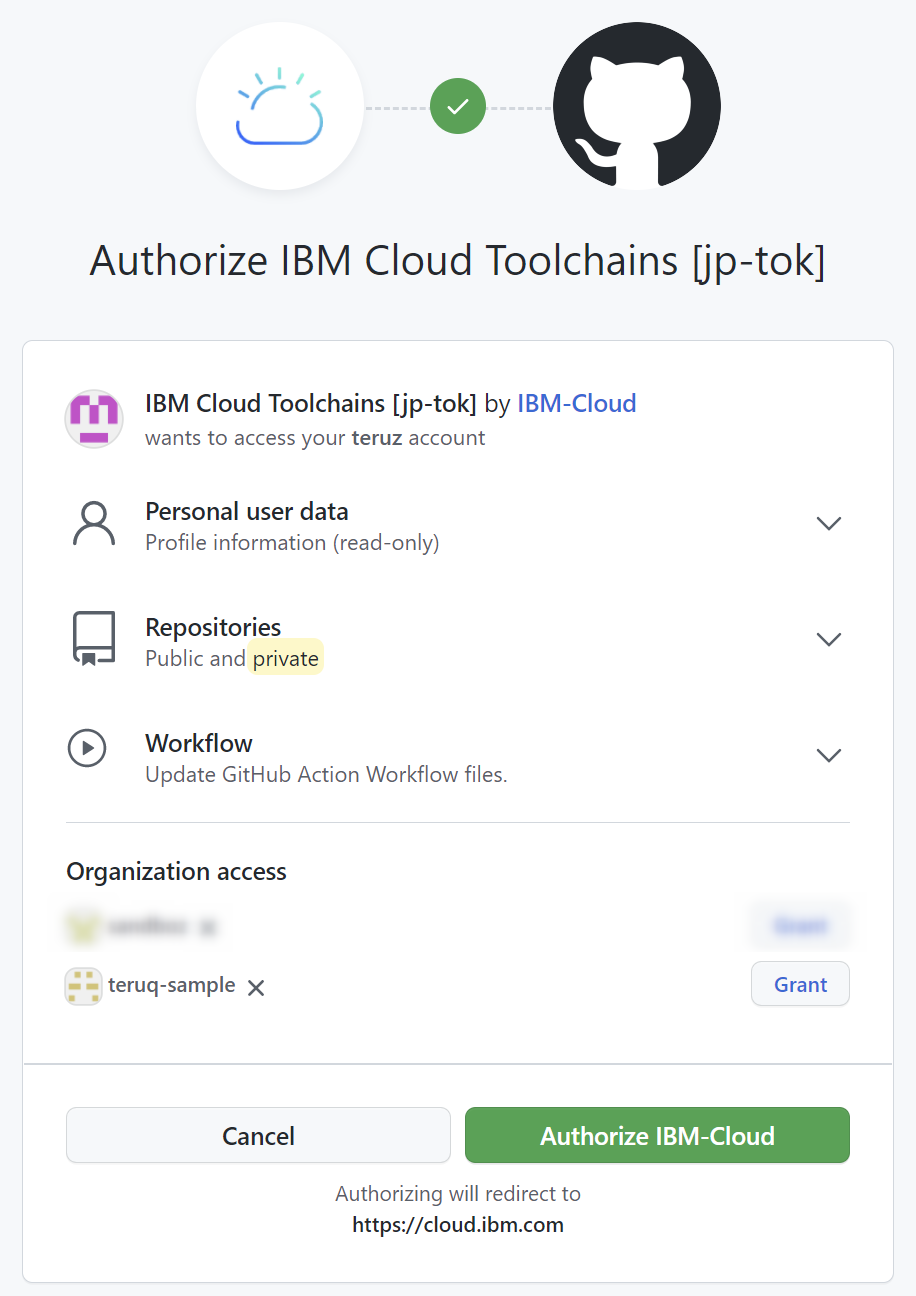Viewport: 916px width, 1296px height.
Task: Click the Repositories book icon
Action: pyautogui.click(x=93, y=639)
